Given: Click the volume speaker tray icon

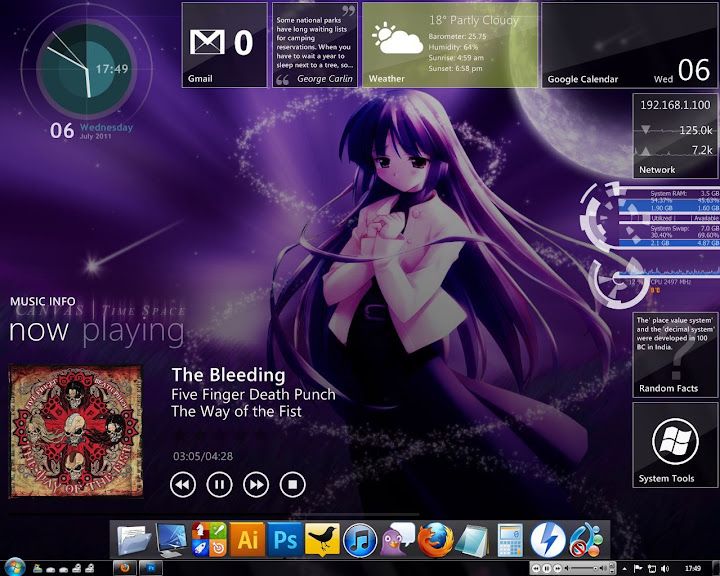Looking at the screenshot, I should (x=664, y=569).
